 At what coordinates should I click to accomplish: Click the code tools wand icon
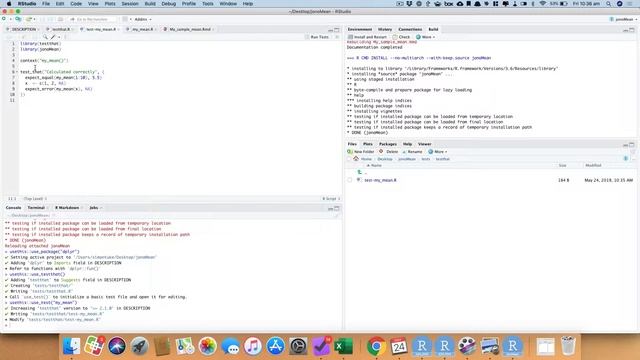(53, 37)
